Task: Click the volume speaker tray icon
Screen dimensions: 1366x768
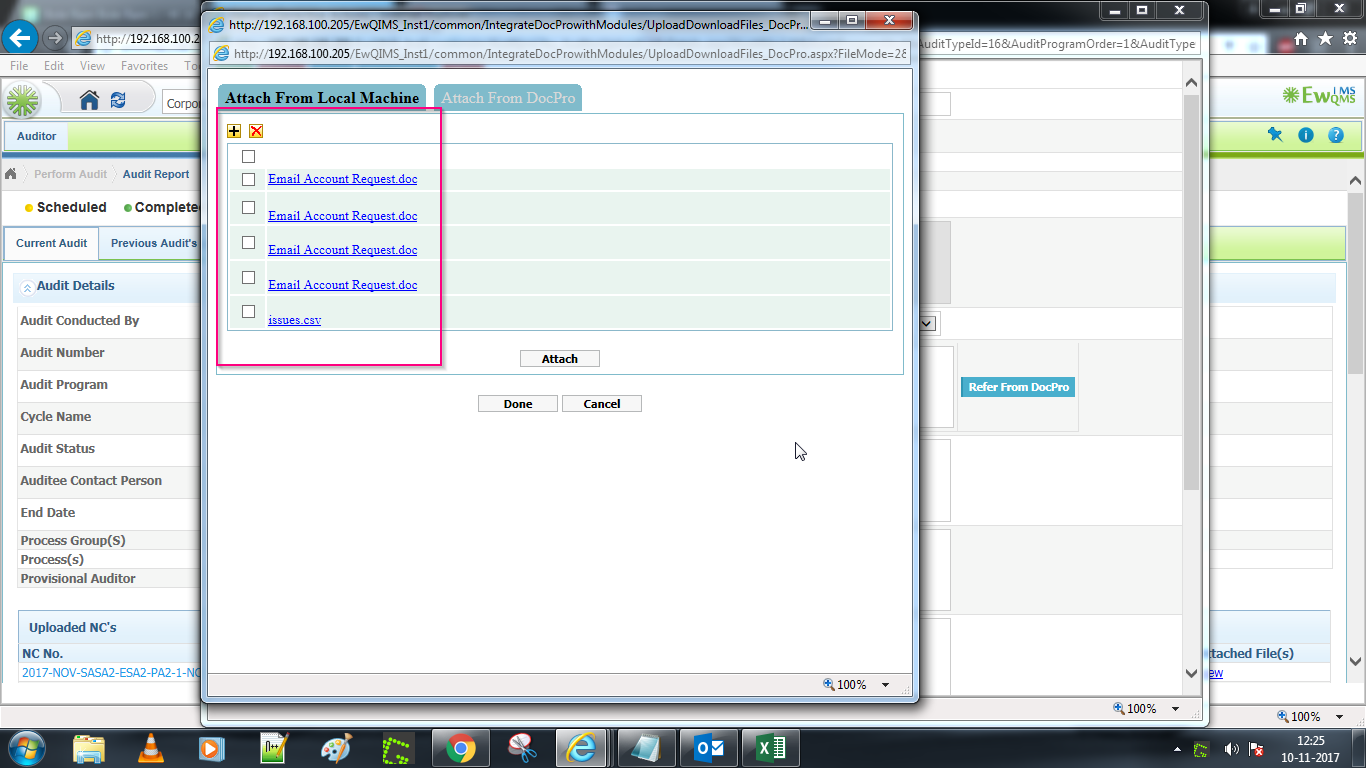Action: [1231, 748]
